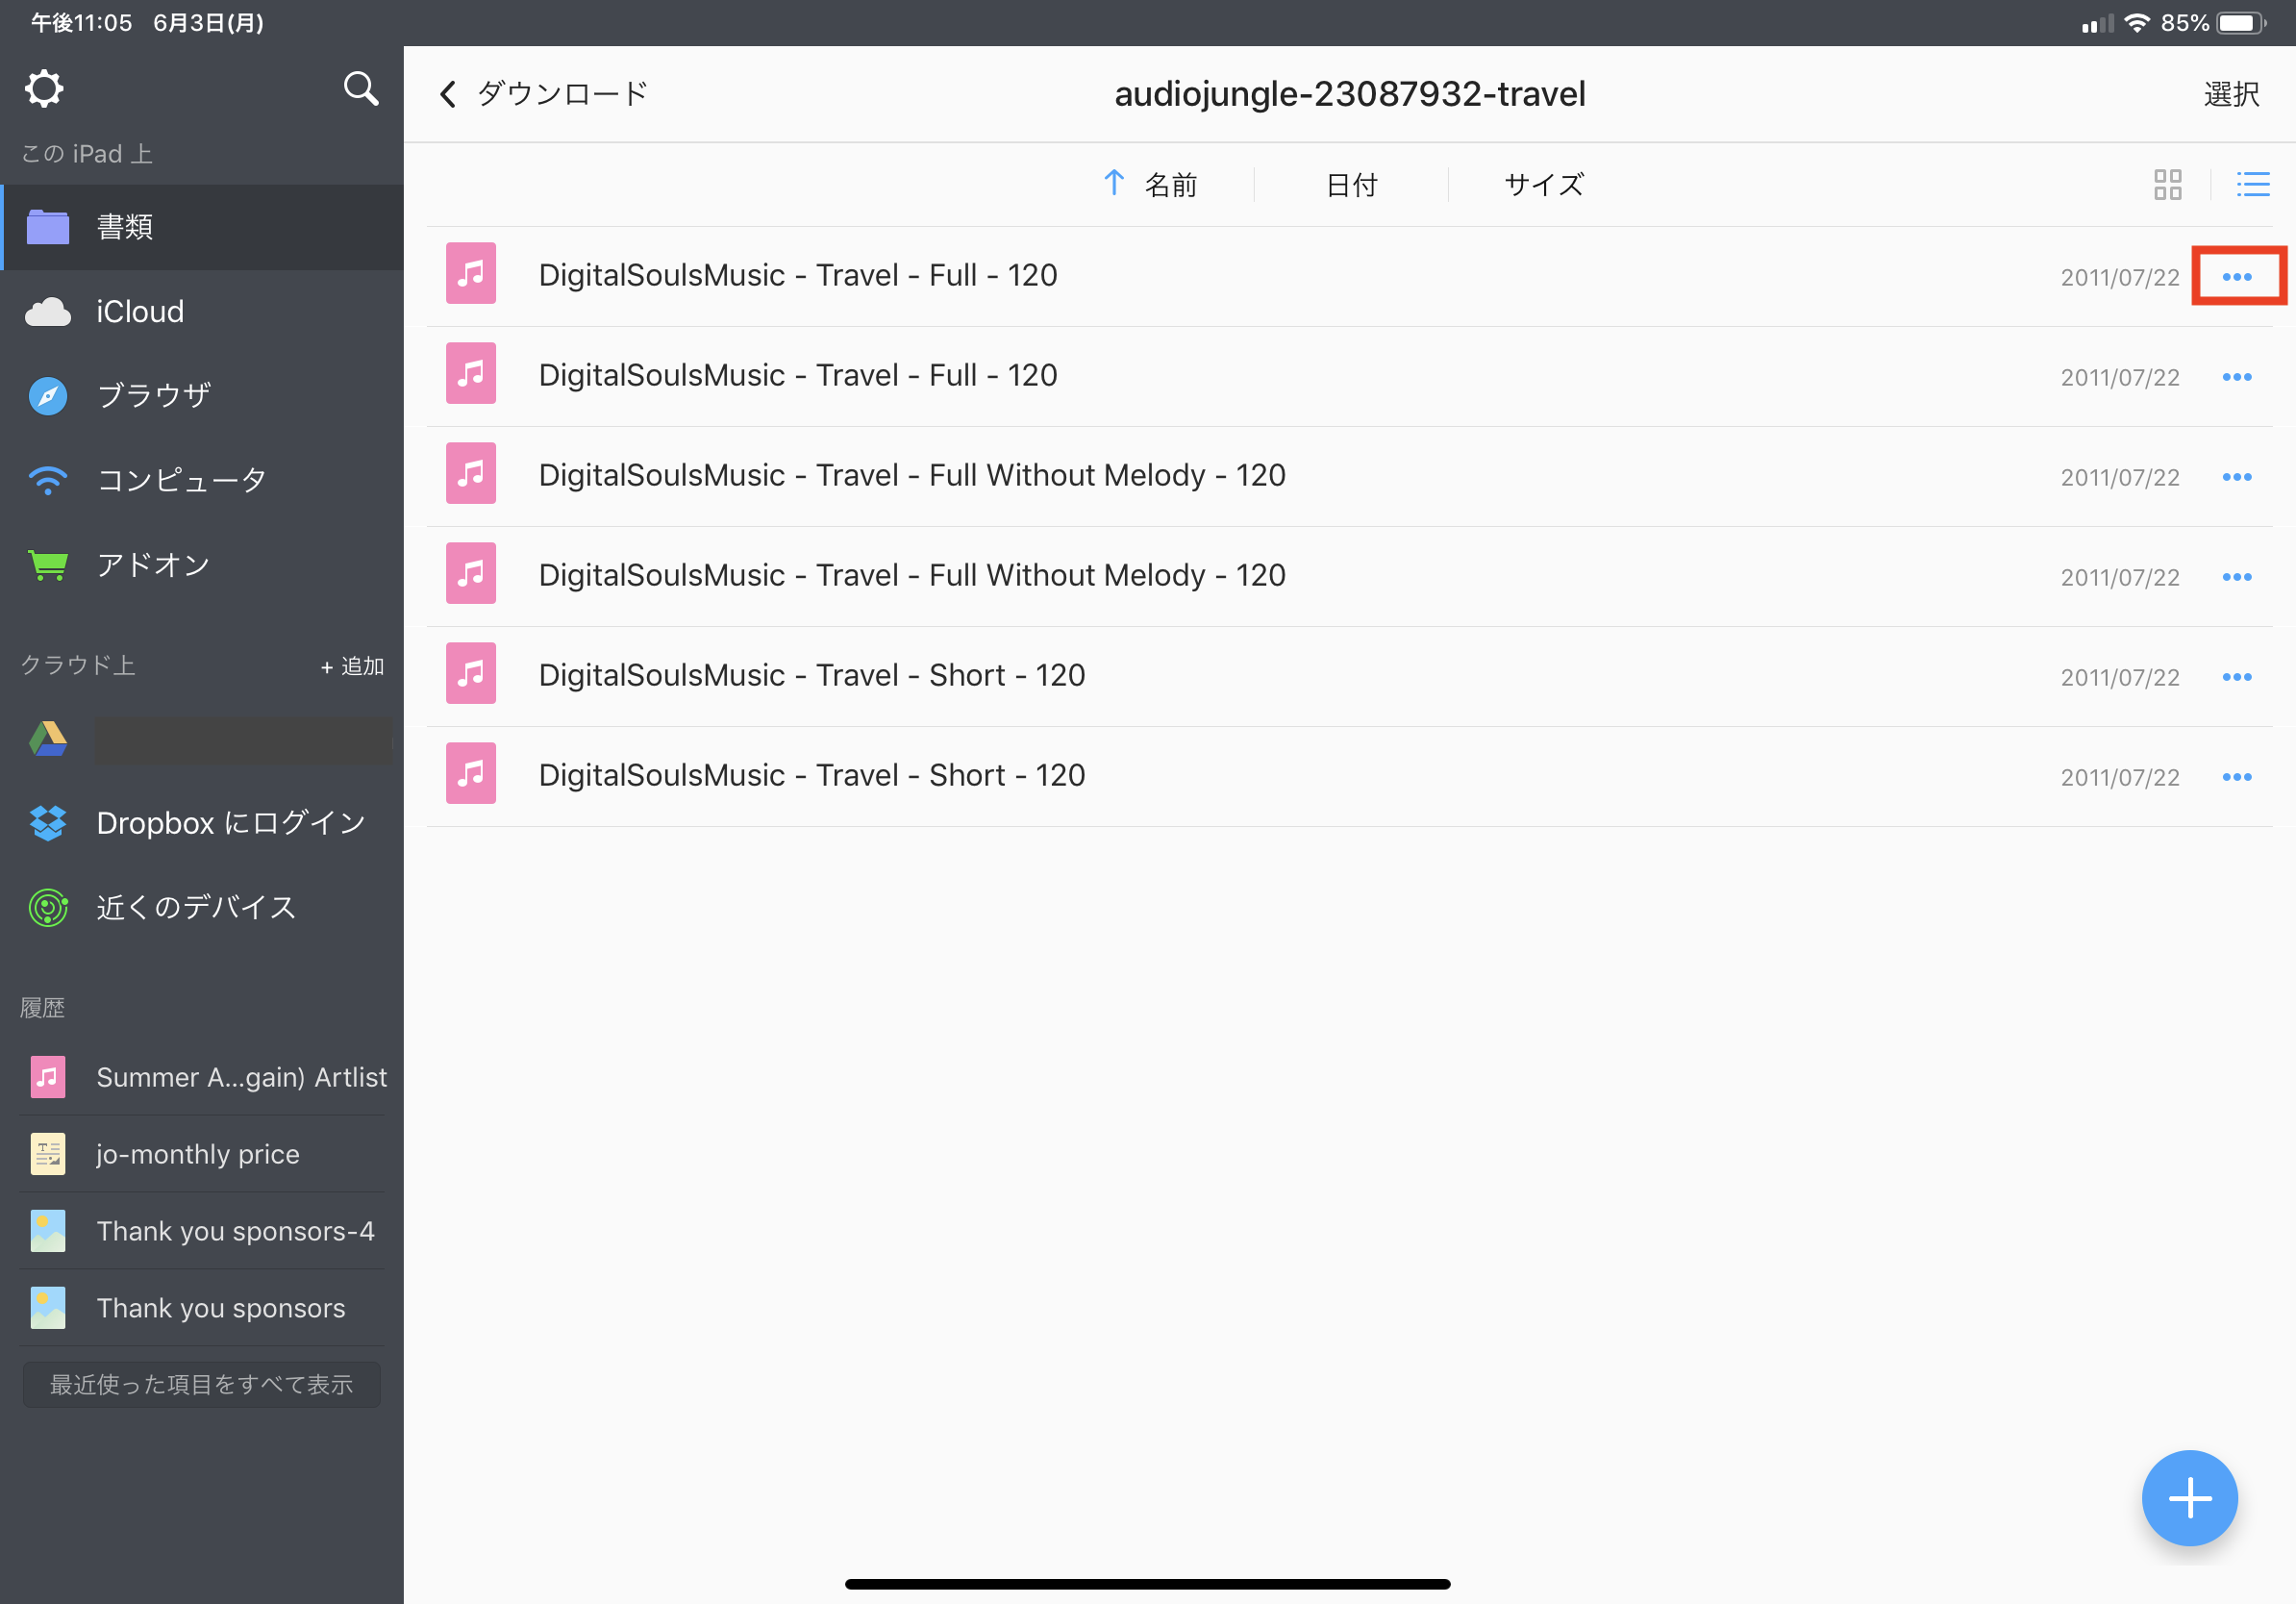
Task: Sort files by サイズ size
Action: pyautogui.click(x=1543, y=184)
